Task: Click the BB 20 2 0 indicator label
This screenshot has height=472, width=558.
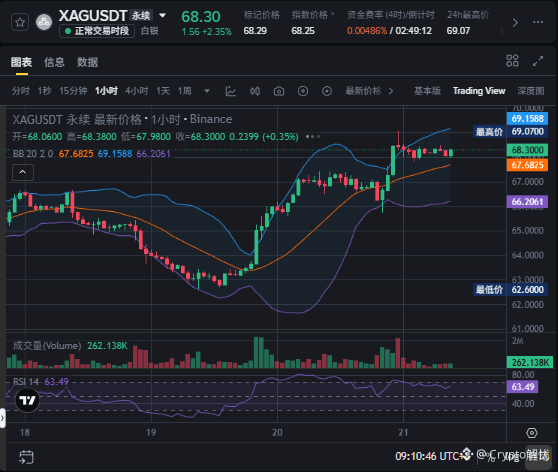Action: pyautogui.click(x=33, y=154)
